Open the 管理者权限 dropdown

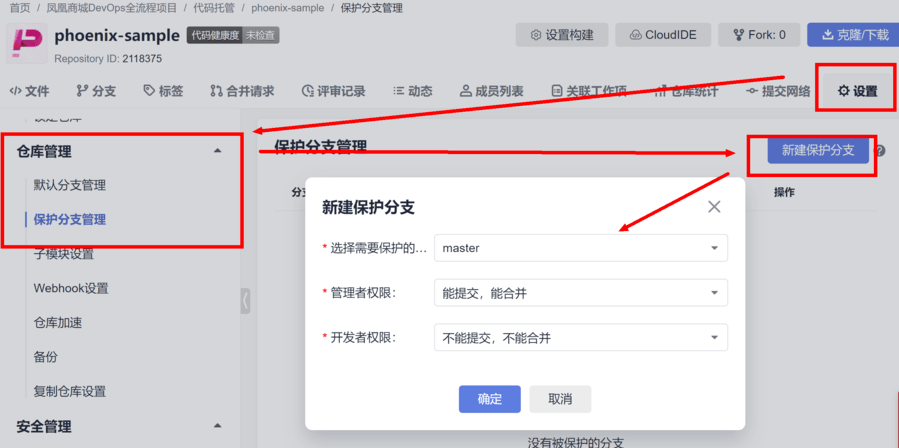581,293
